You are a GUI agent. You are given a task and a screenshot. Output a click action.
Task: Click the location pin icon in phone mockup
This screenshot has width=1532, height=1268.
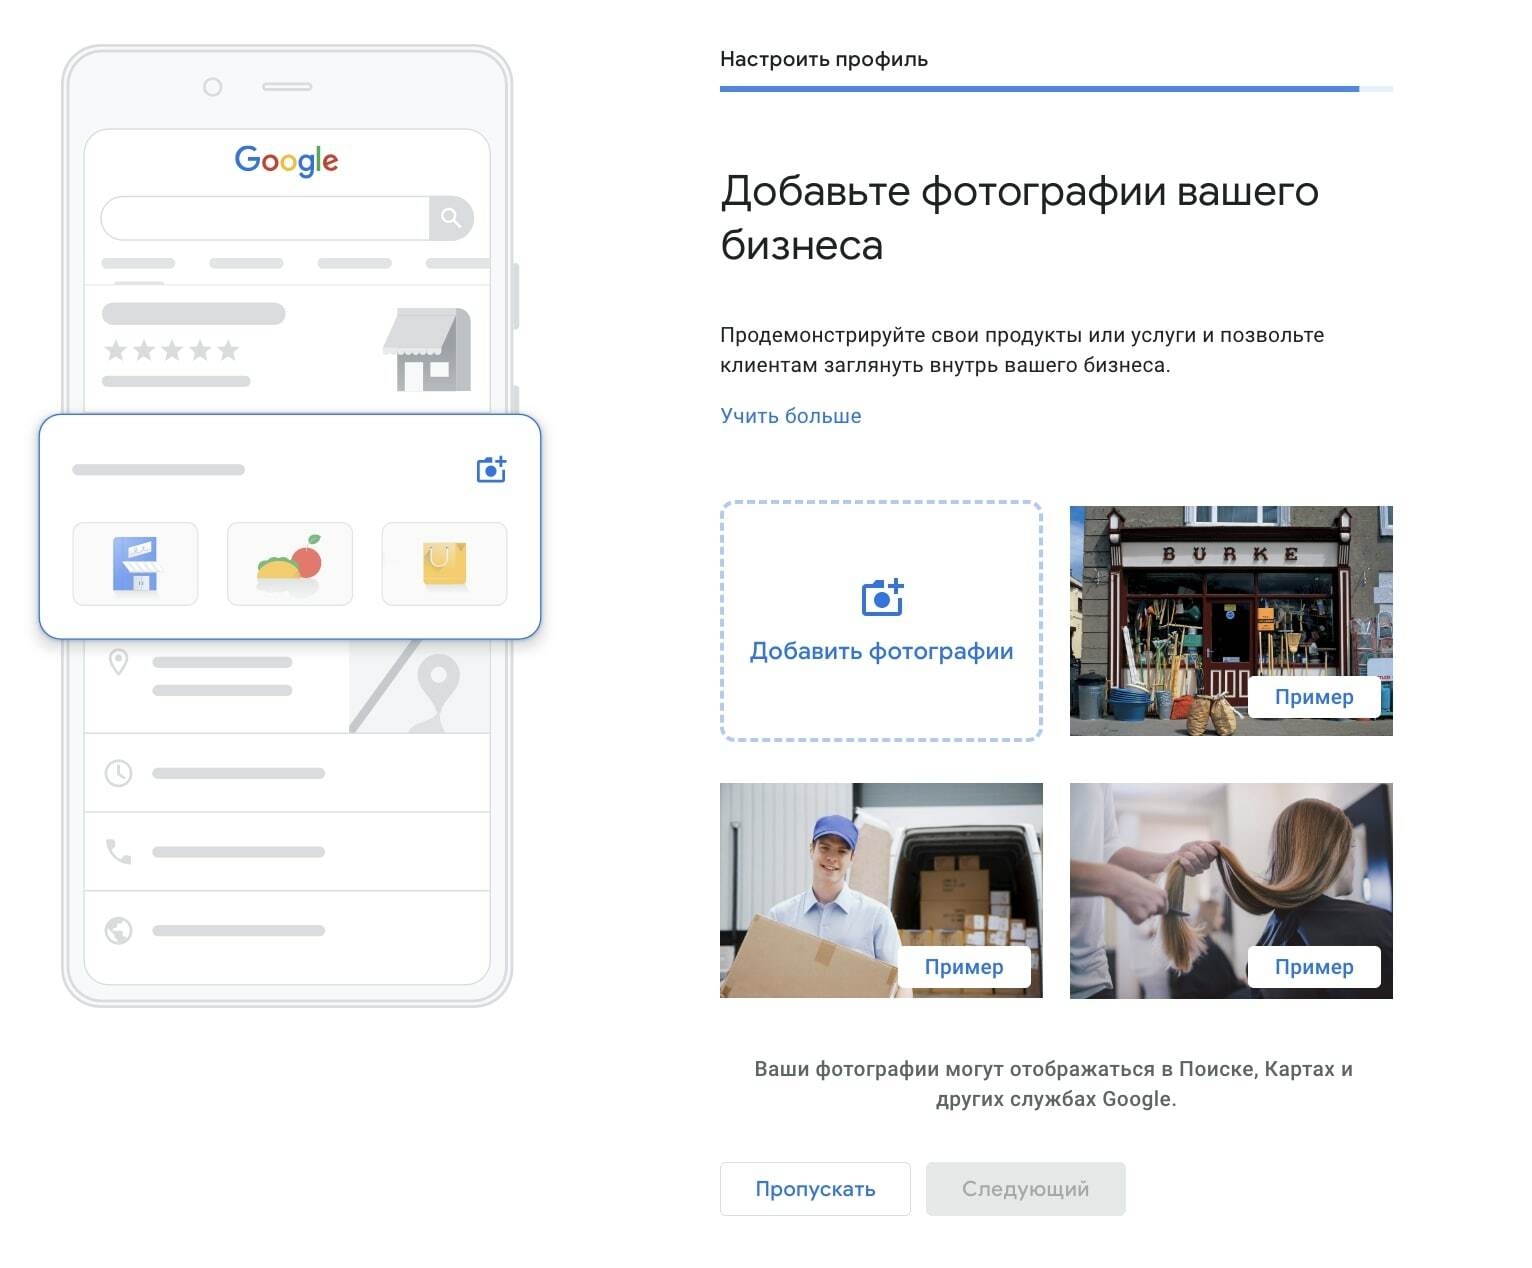click(118, 662)
